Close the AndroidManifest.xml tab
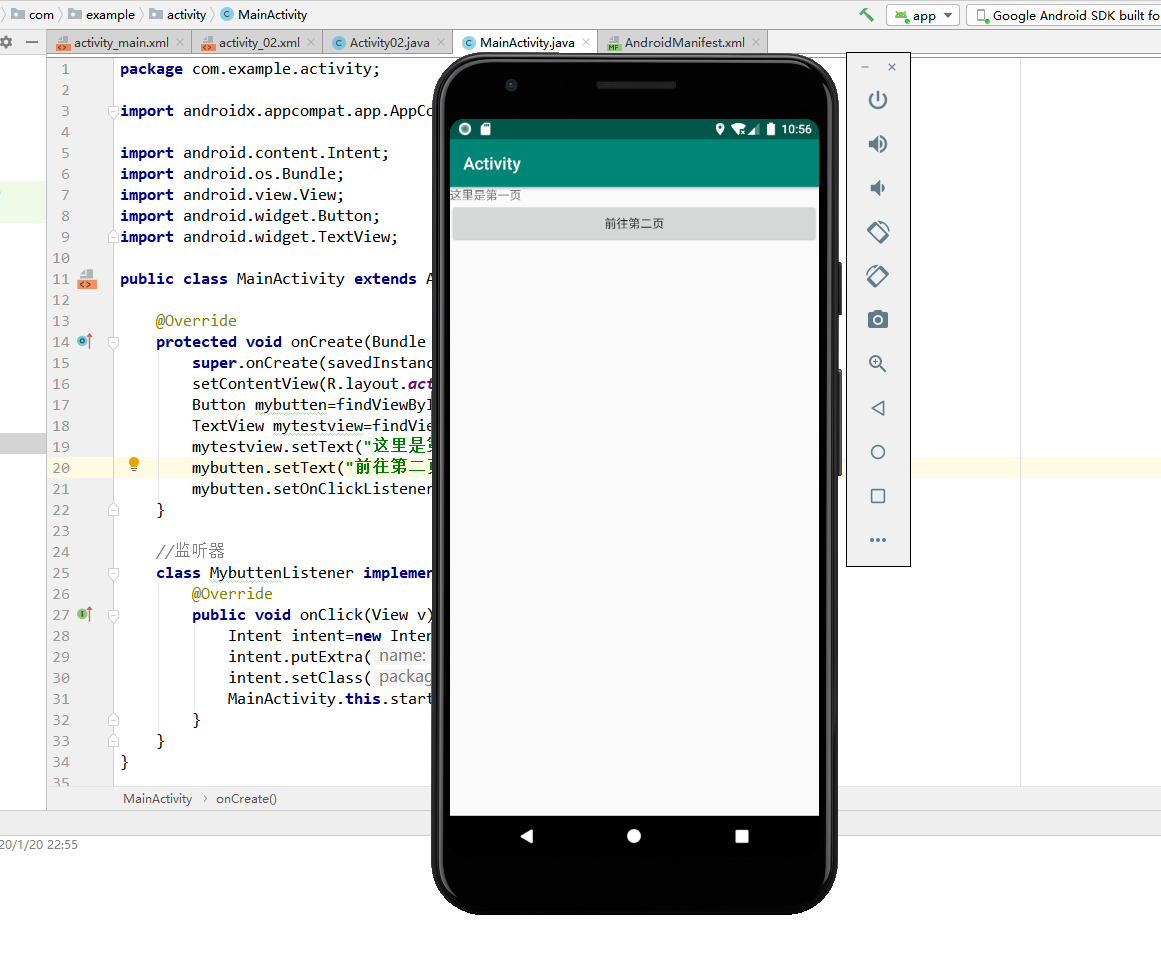 pyautogui.click(x=756, y=42)
